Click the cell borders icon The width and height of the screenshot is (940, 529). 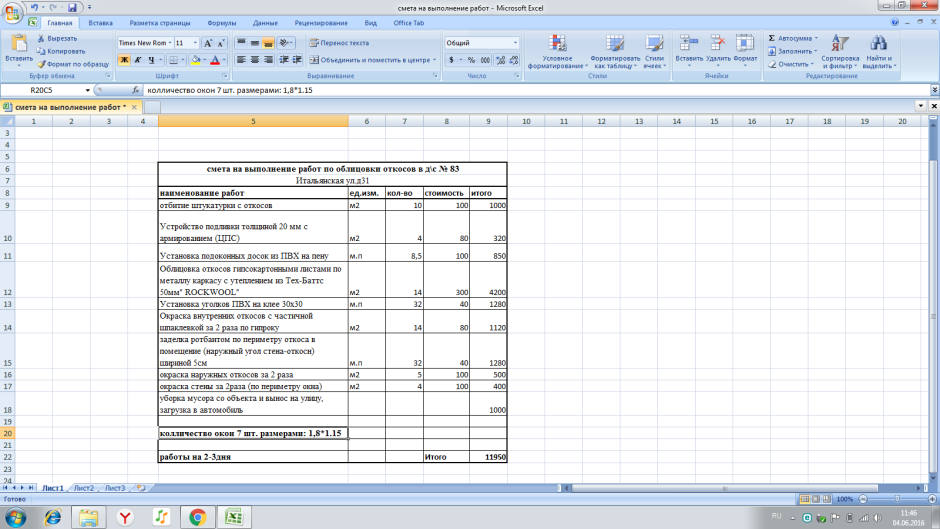coord(173,60)
